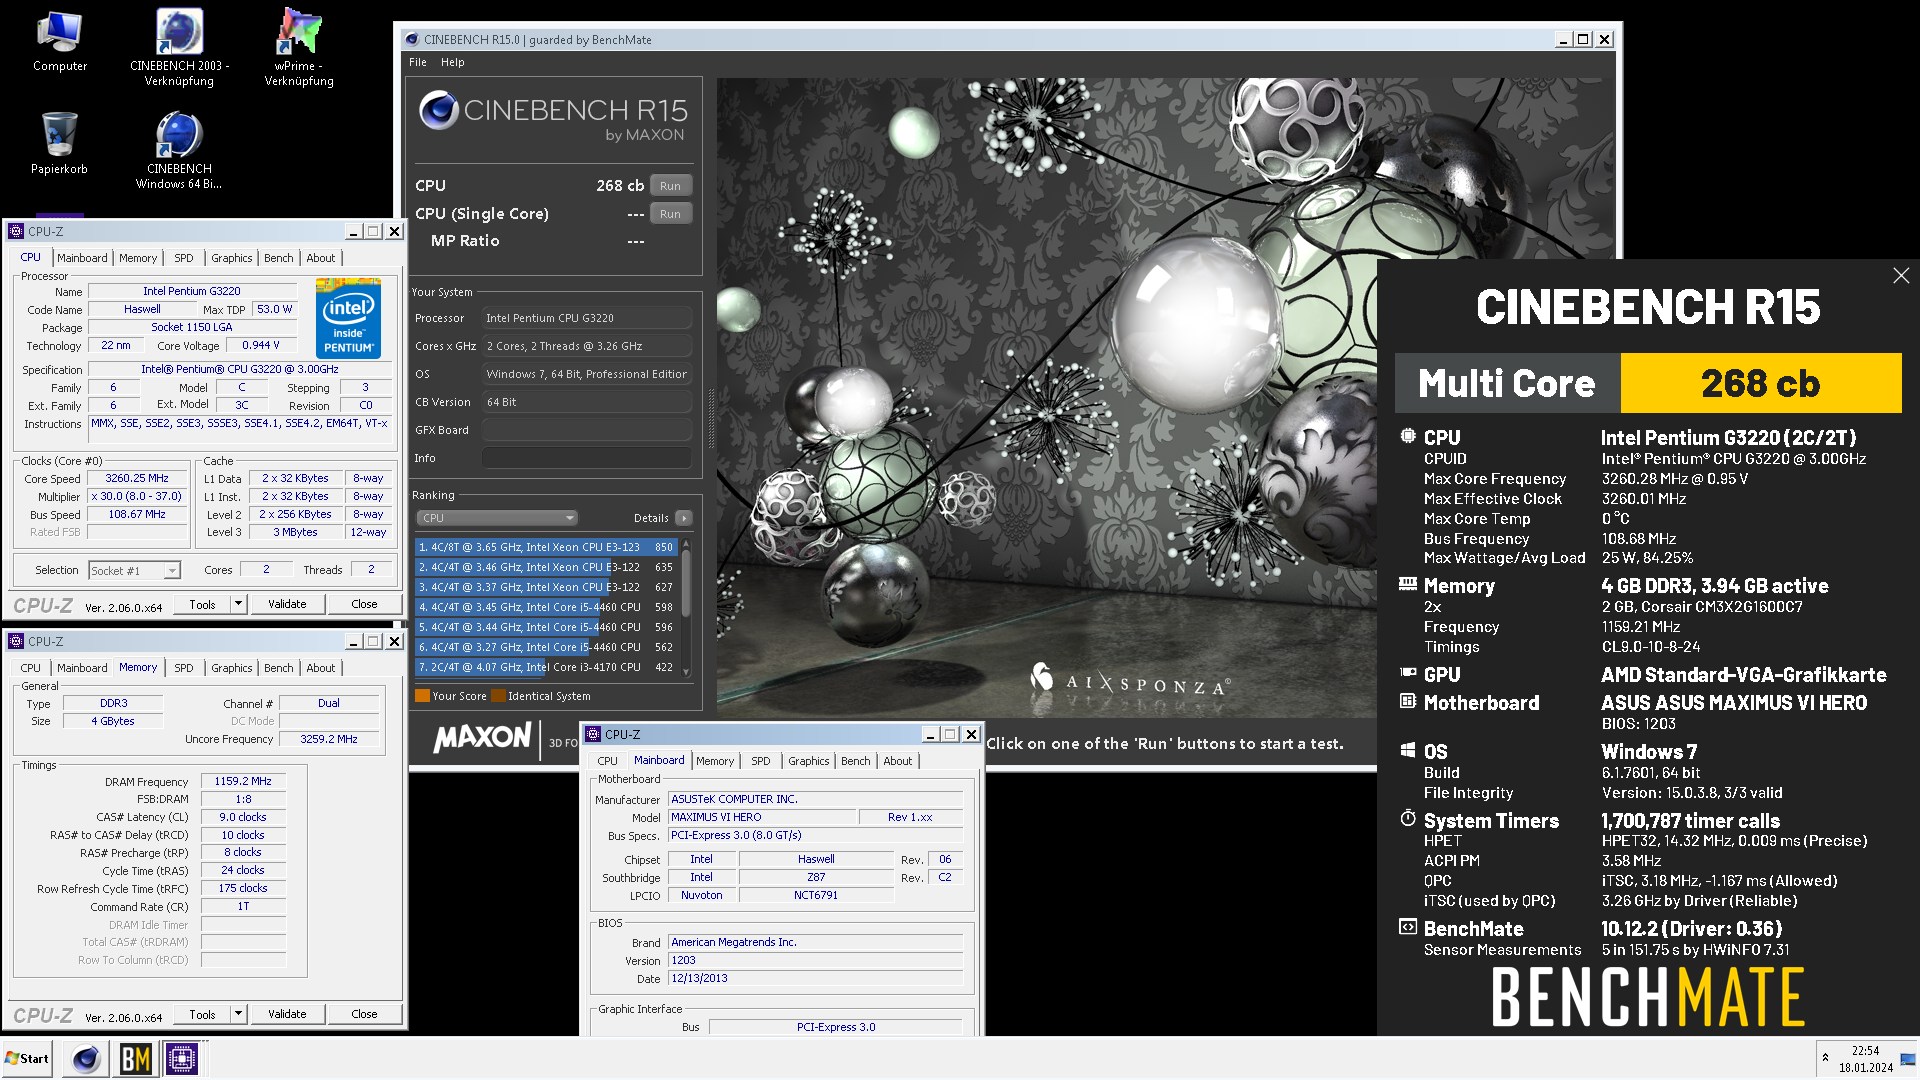
Task: Click the GFX Board field
Action: [x=587, y=430]
